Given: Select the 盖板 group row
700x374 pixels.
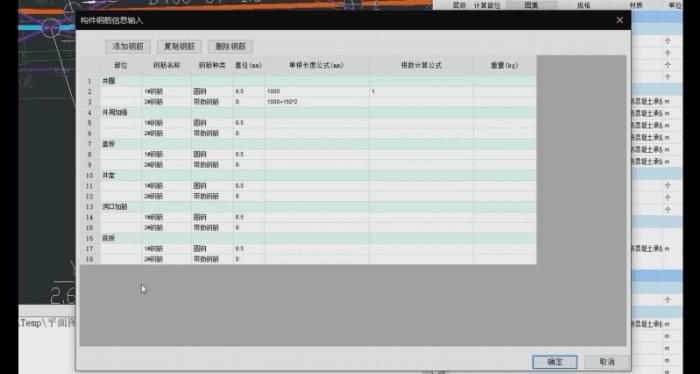Looking at the screenshot, I should pos(318,144).
